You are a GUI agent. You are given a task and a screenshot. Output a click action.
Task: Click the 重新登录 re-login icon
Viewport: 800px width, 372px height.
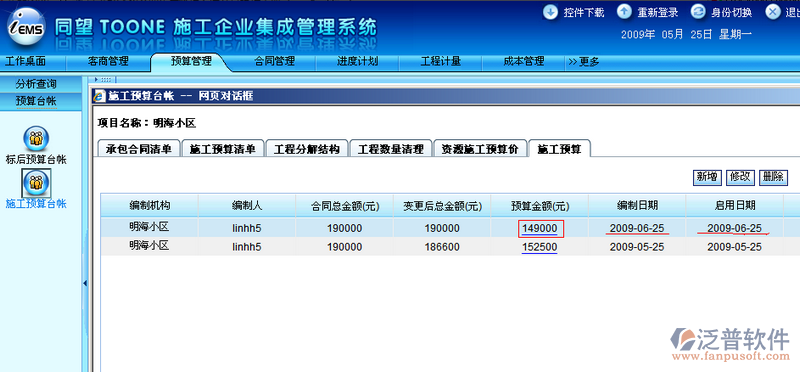[x=624, y=12]
